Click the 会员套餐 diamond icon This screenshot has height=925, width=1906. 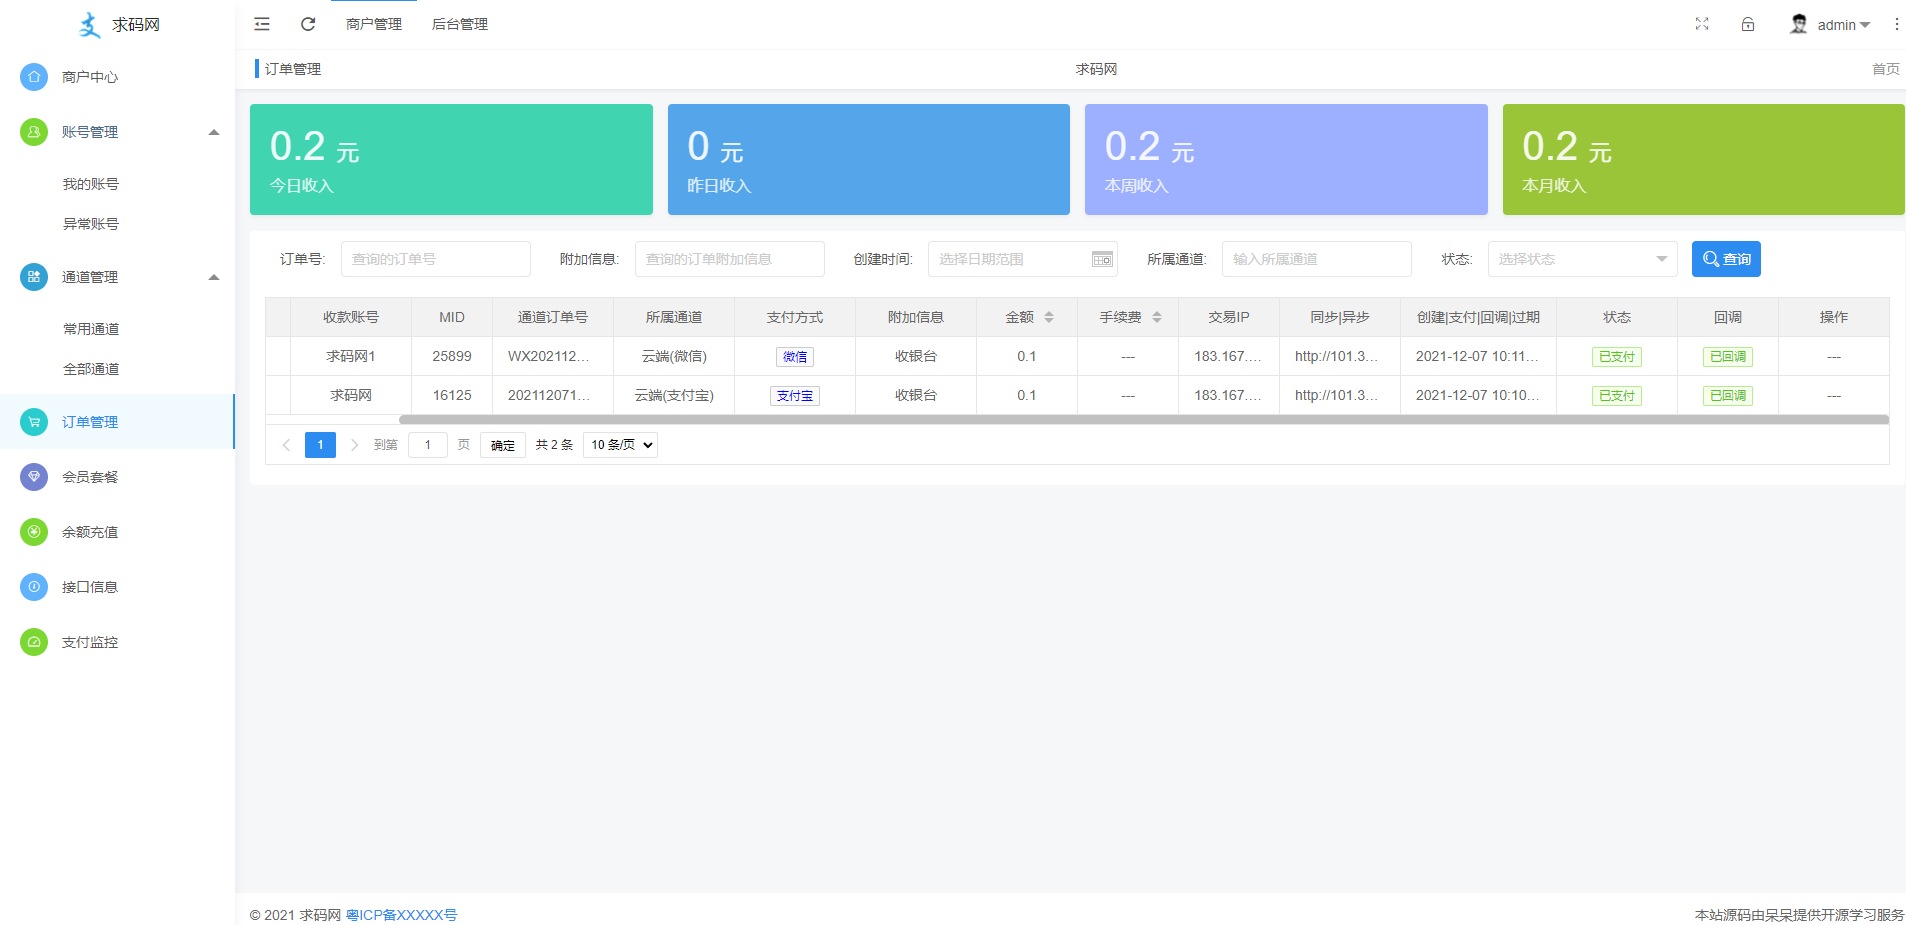tap(34, 477)
